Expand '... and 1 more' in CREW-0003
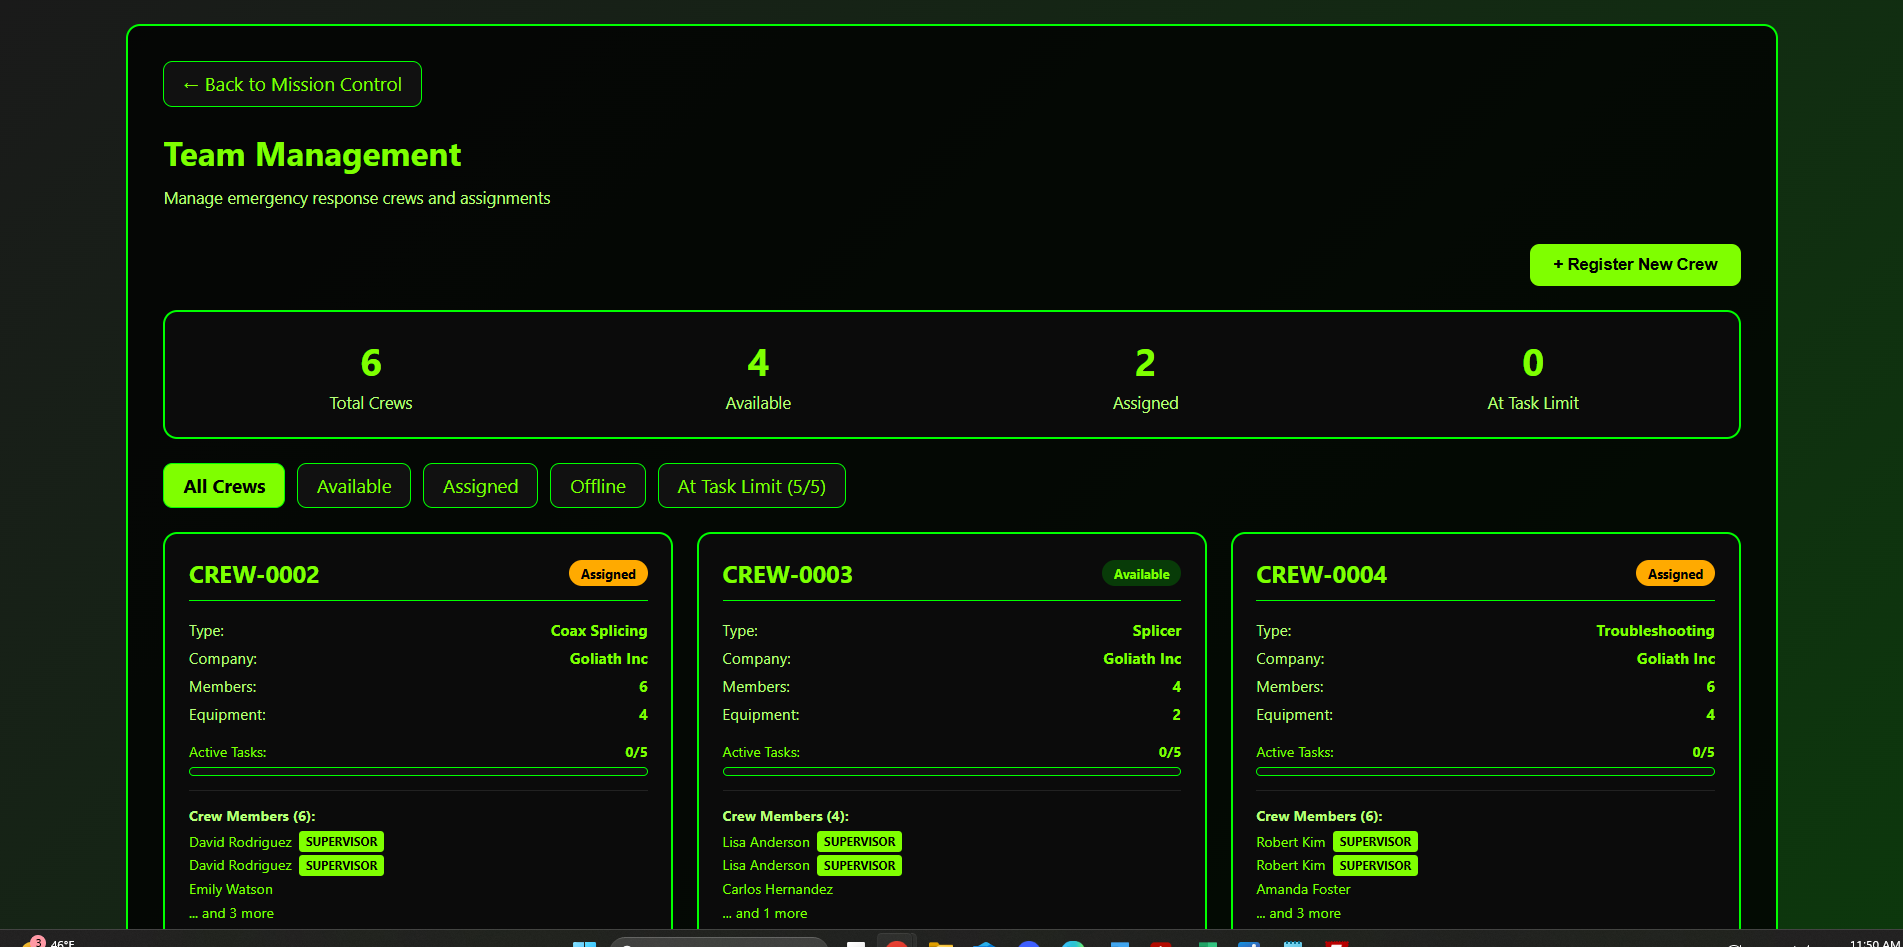Image resolution: width=1903 pixels, height=947 pixels. (x=765, y=913)
